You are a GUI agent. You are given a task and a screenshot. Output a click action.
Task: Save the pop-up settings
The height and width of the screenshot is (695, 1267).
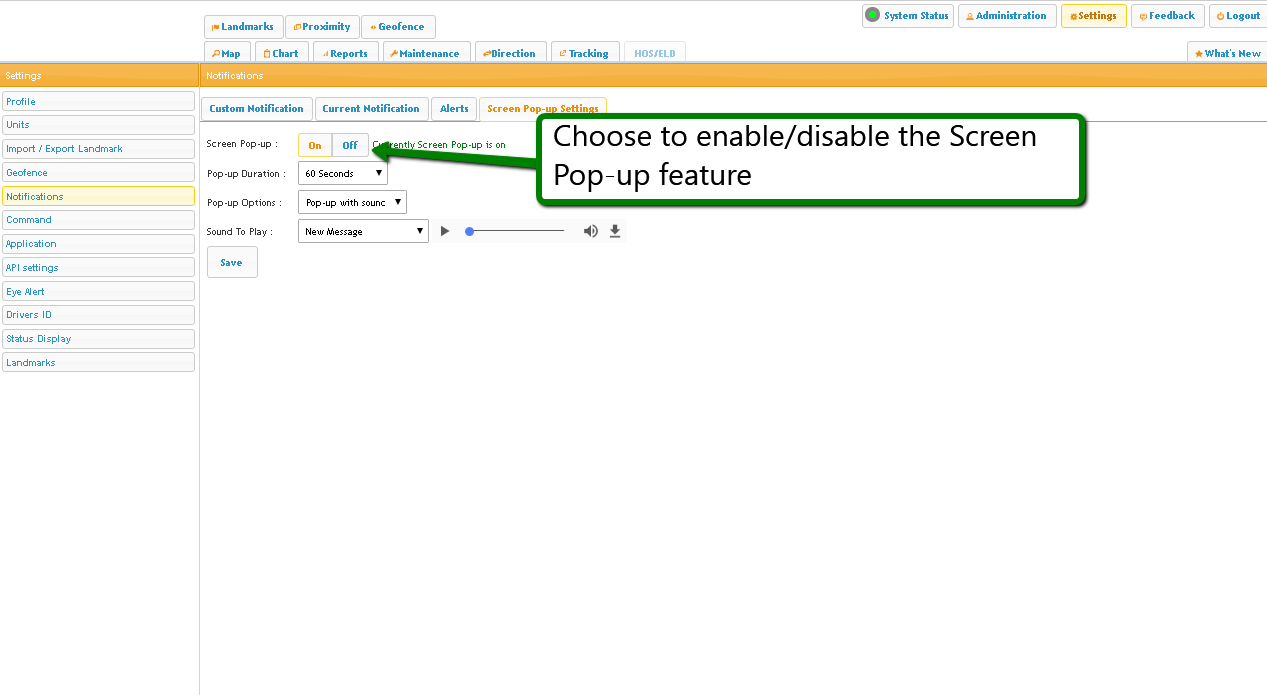[231, 262]
